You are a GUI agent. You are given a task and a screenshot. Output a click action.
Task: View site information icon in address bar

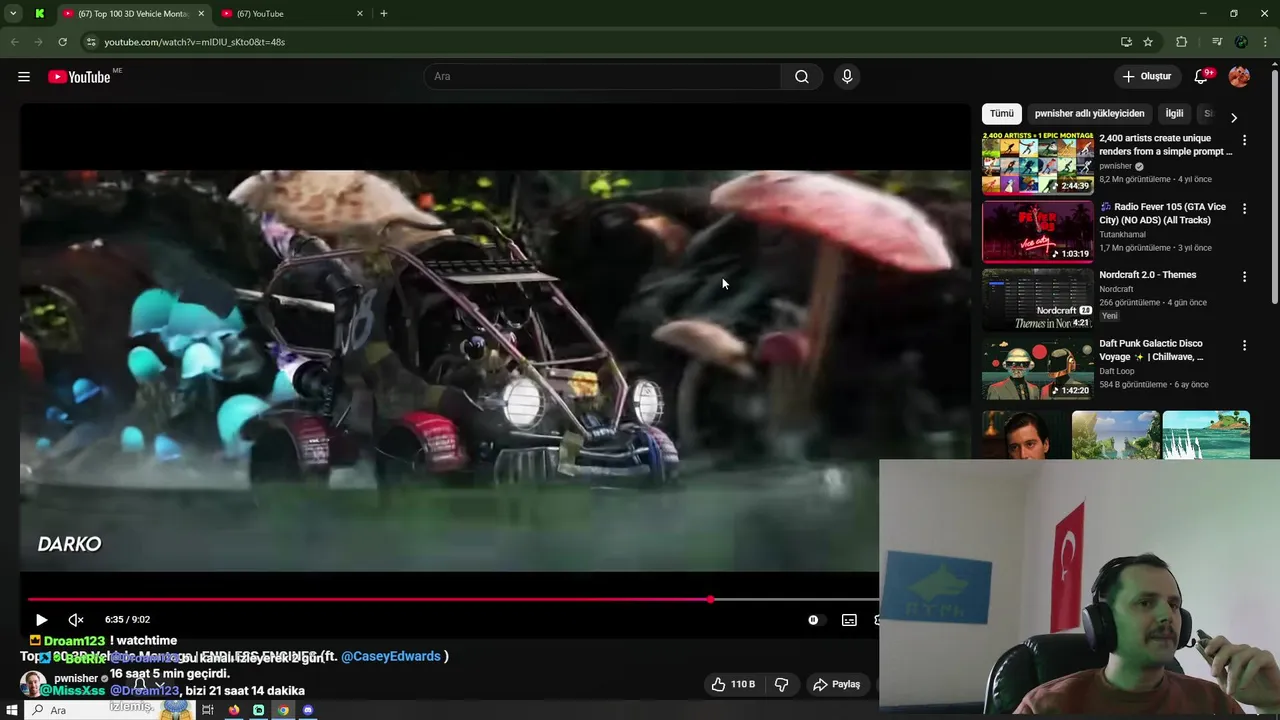91,42
